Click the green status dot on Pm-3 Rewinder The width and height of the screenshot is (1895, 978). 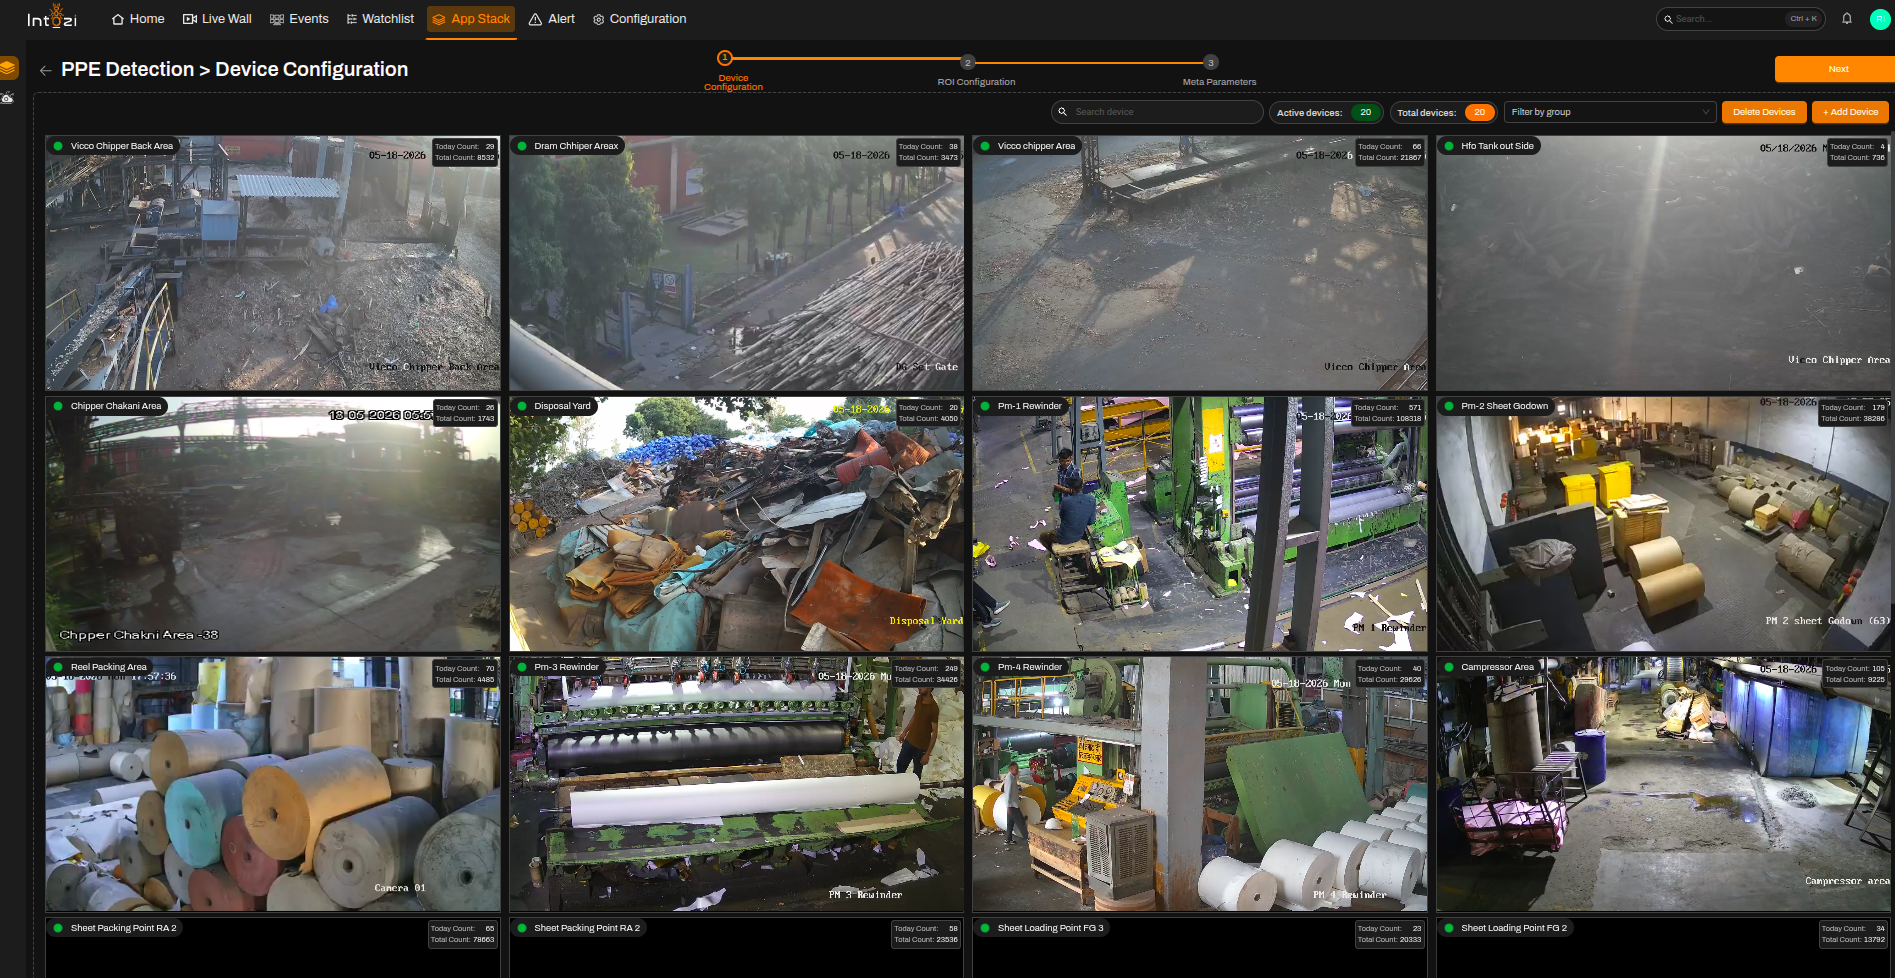point(521,667)
